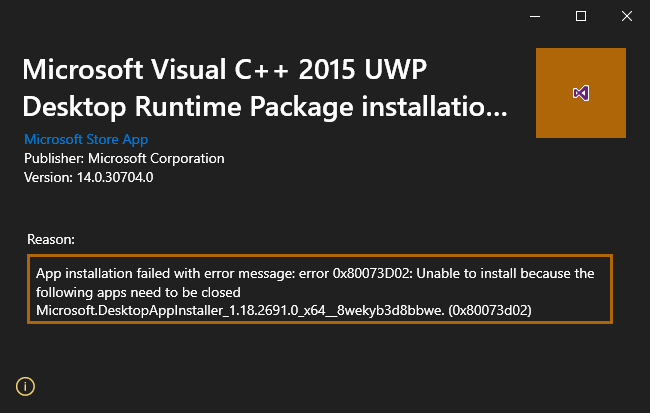Open the Microsoft Store App link
Viewport: 650px width, 413px height.
[86, 139]
